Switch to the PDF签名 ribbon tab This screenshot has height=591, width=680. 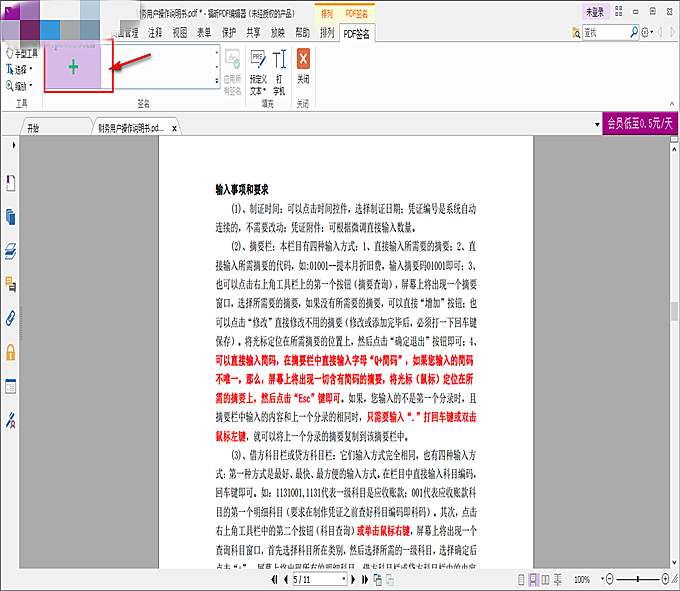[356, 33]
